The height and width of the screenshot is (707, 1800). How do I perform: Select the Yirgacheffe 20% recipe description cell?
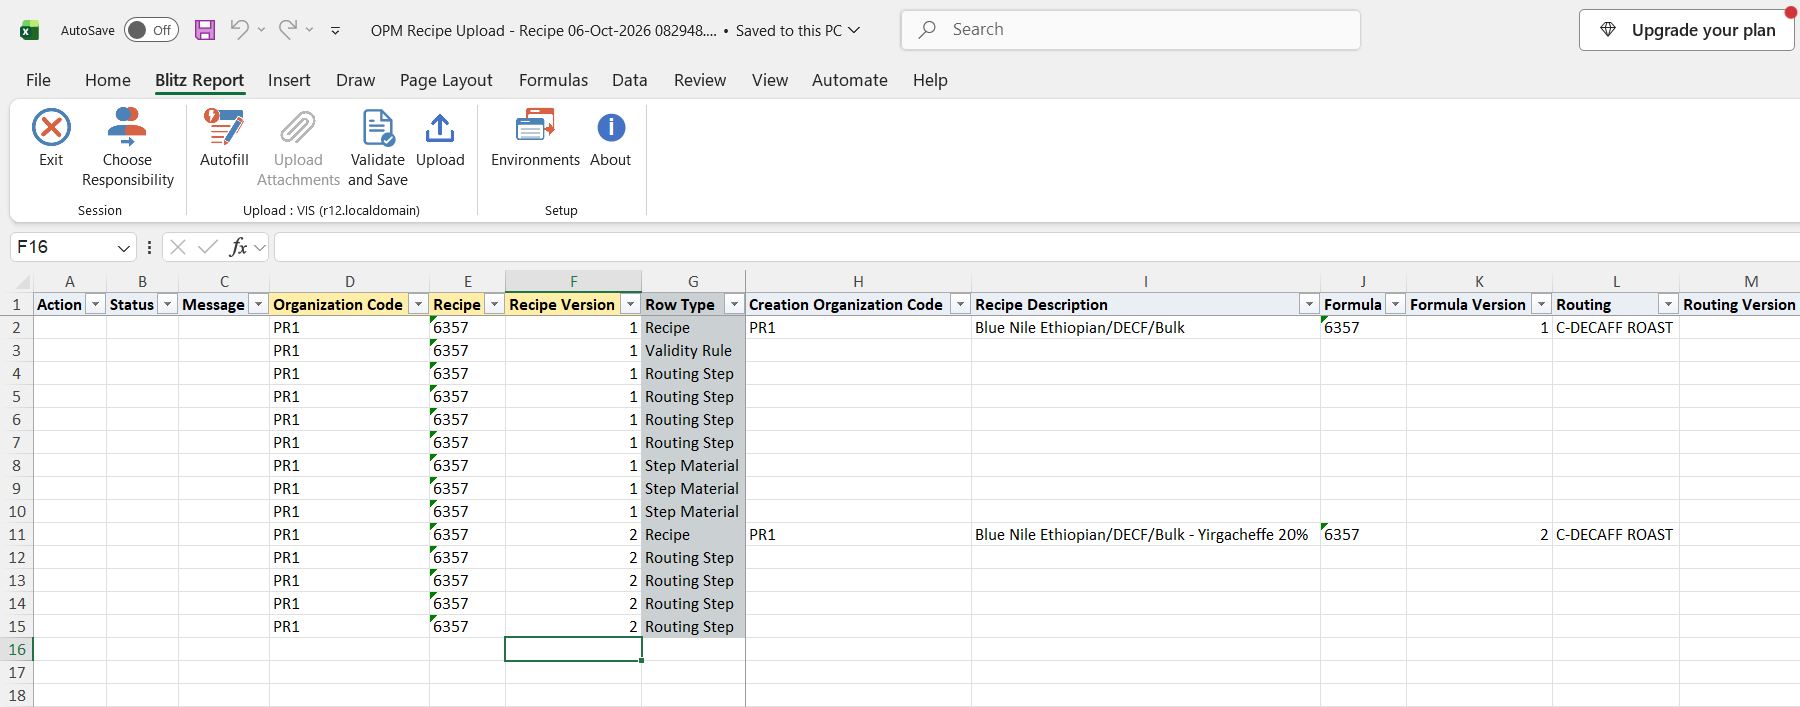point(1145,534)
